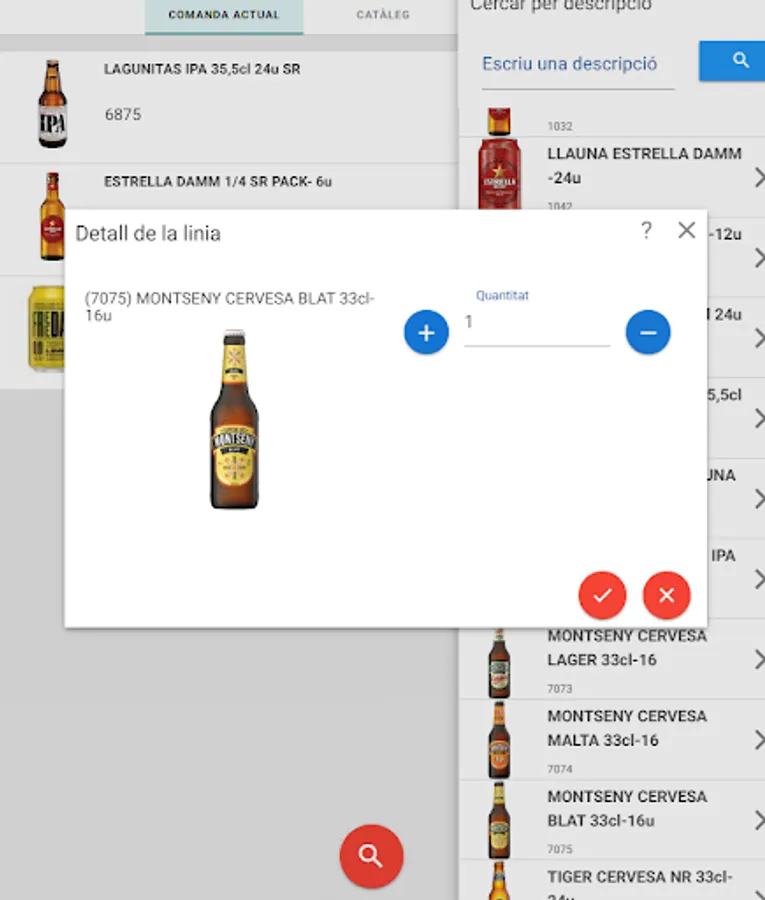Focus the Escriu una descripció field

pos(578,64)
